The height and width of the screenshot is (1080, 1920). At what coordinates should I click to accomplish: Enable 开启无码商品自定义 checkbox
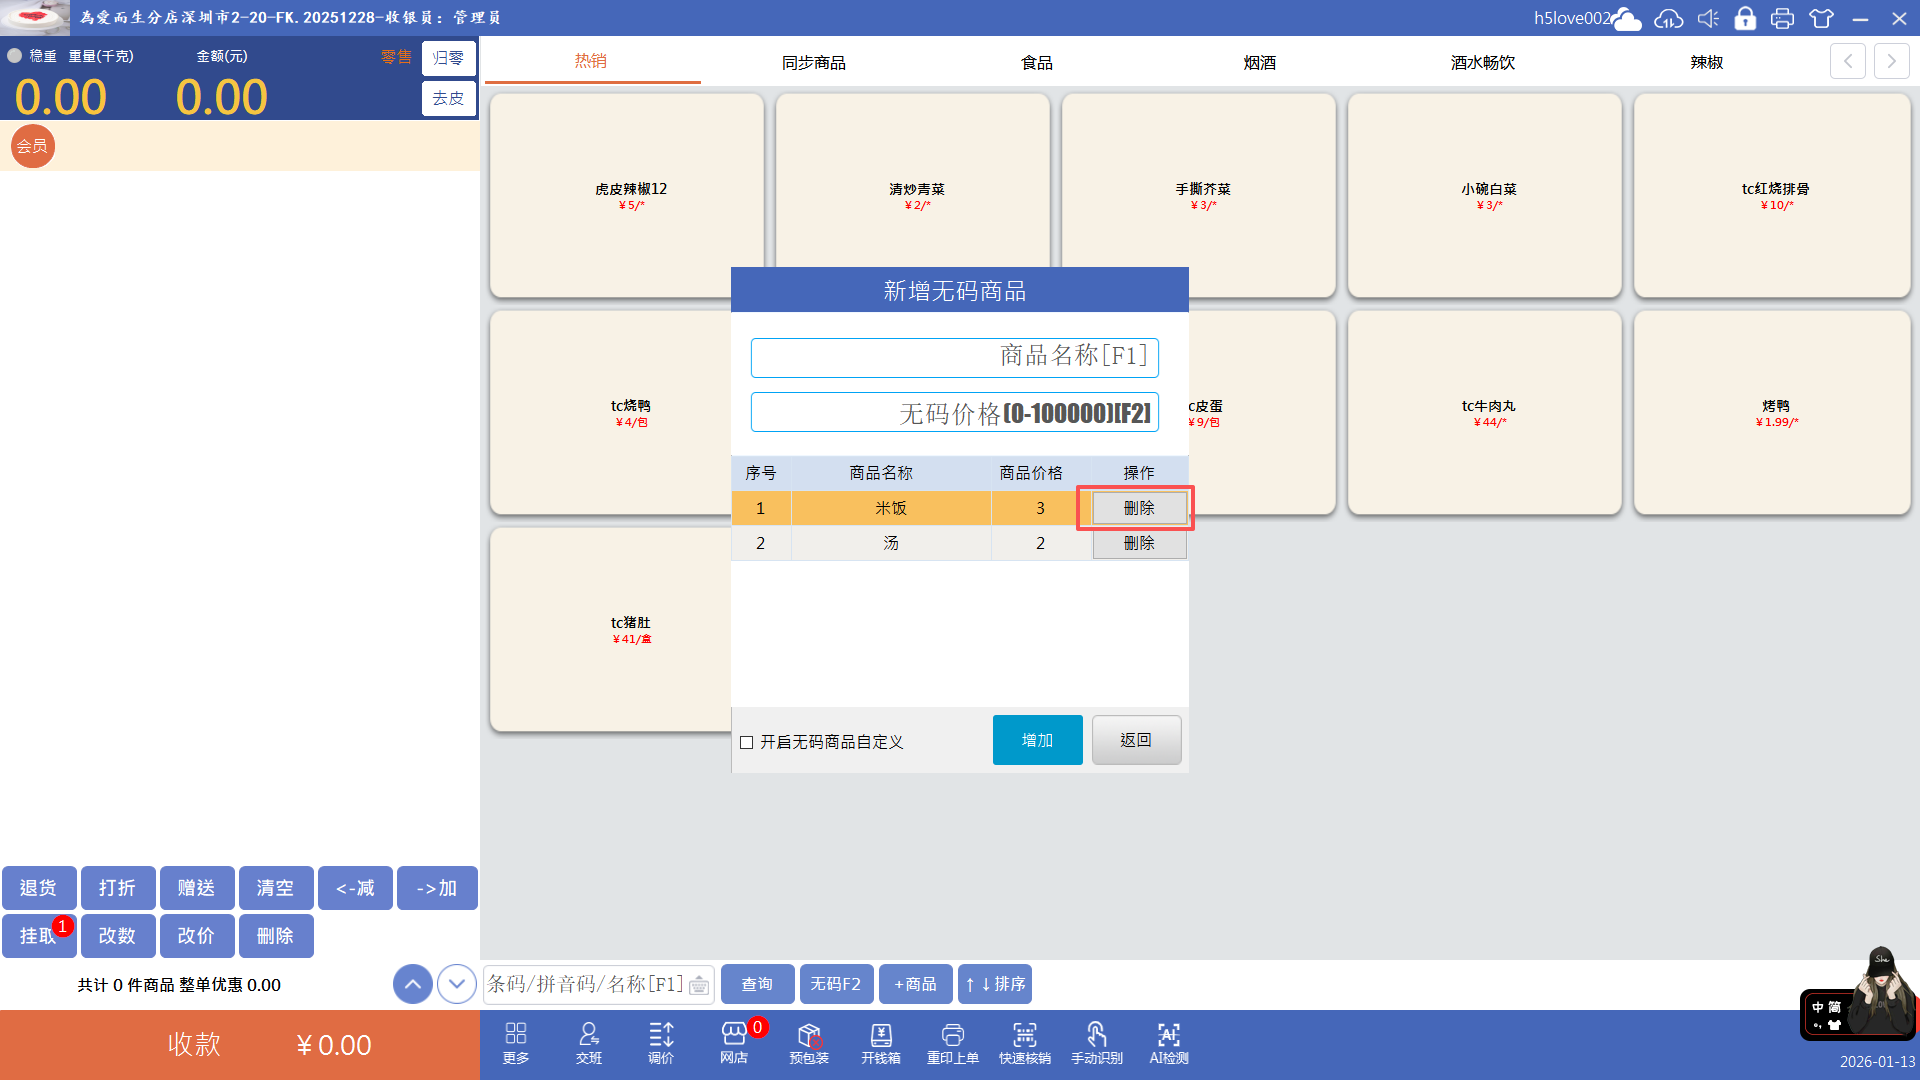click(747, 742)
